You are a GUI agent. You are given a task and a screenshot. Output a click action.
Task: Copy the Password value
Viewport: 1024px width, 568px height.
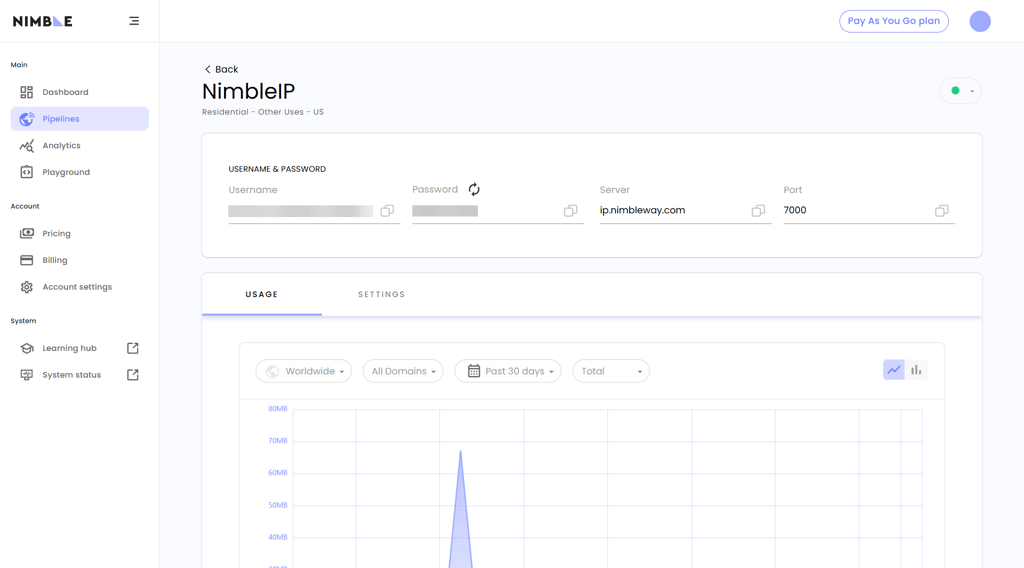tap(571, 210)
